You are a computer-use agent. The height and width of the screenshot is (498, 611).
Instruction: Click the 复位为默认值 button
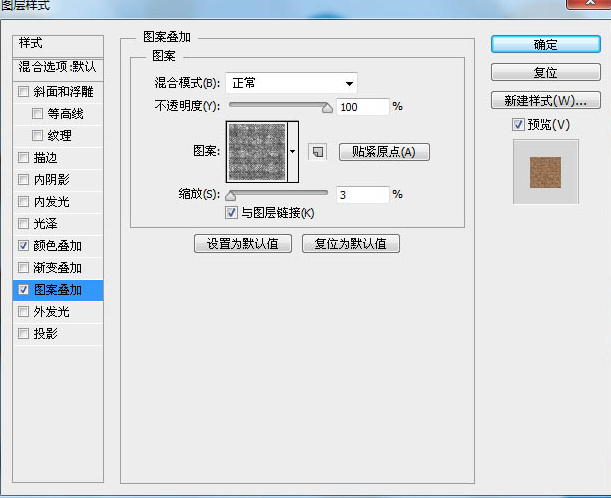coord(351,244)
